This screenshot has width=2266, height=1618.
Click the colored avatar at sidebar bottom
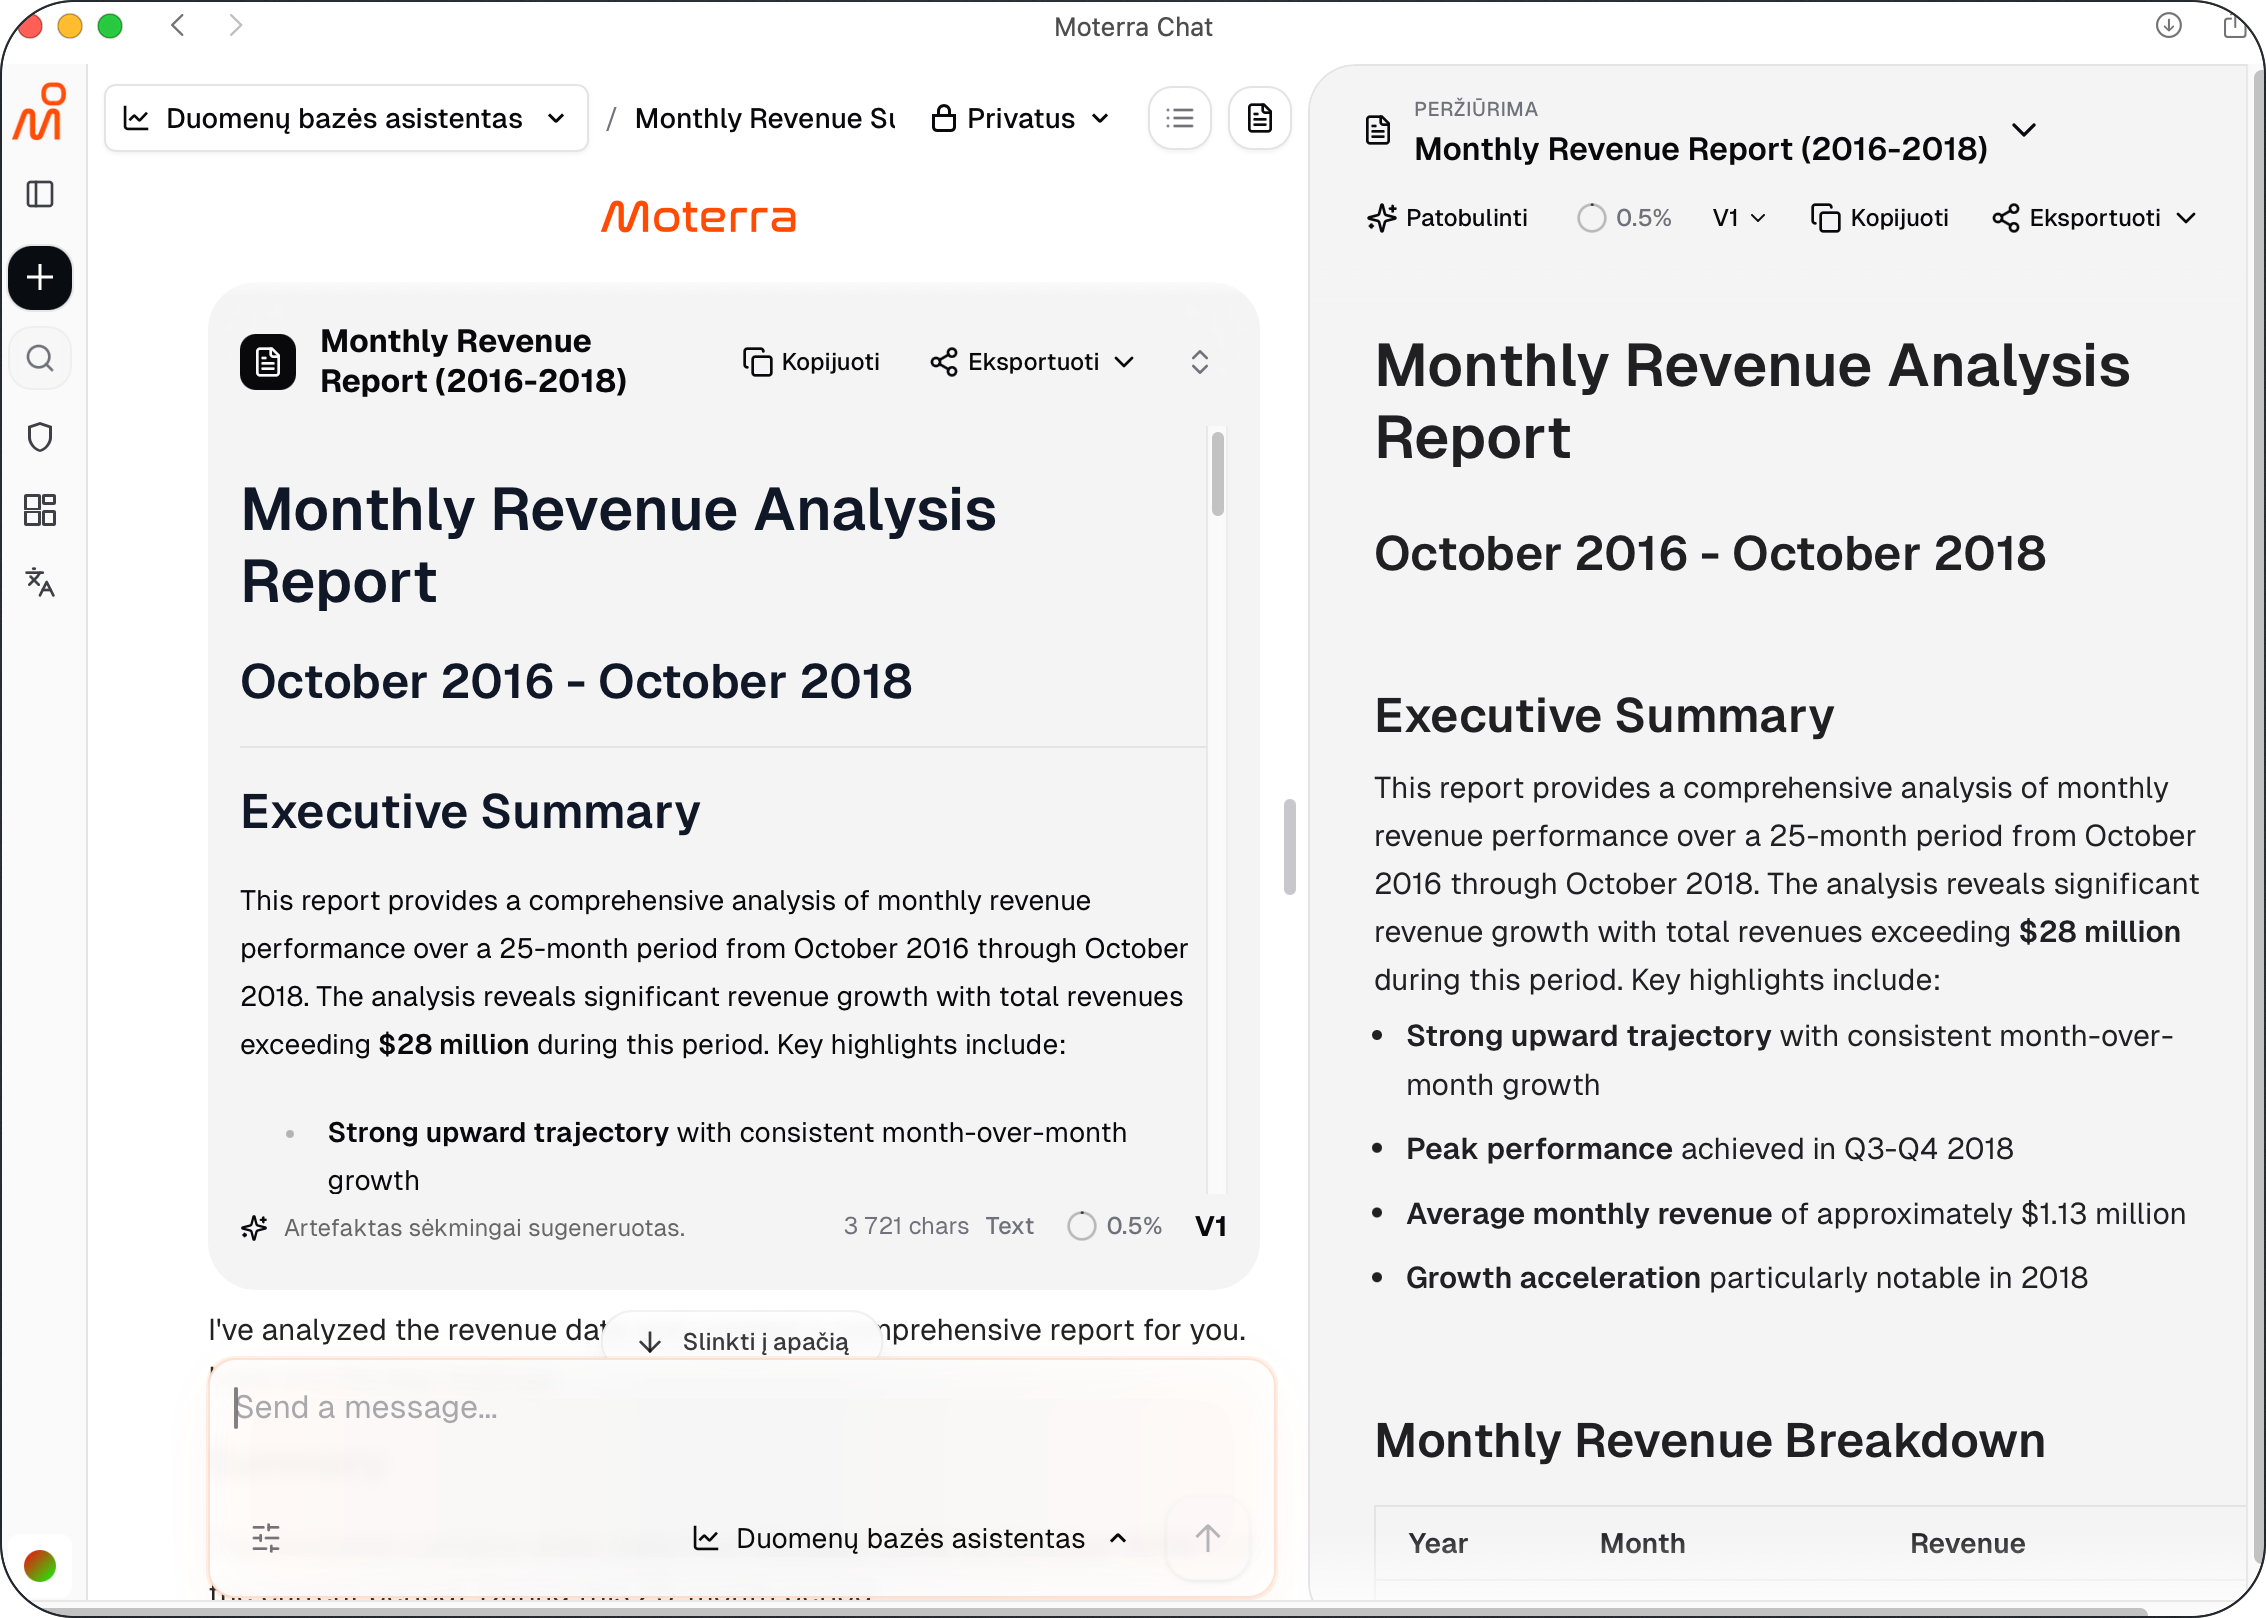pos(40,1565)
